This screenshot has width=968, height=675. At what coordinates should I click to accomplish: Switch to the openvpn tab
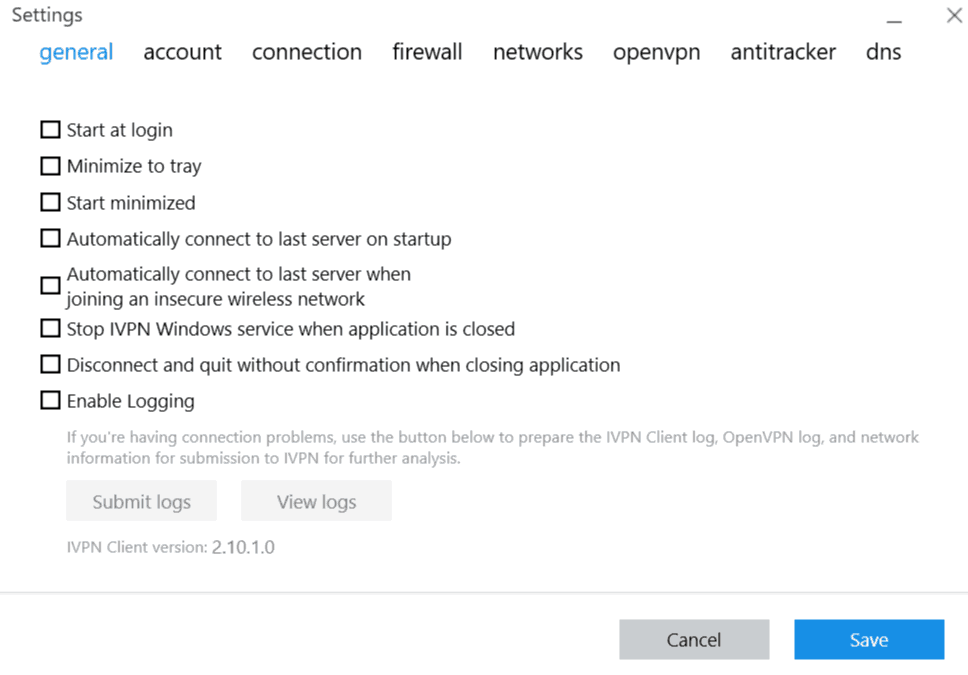[x=656, y=53]
